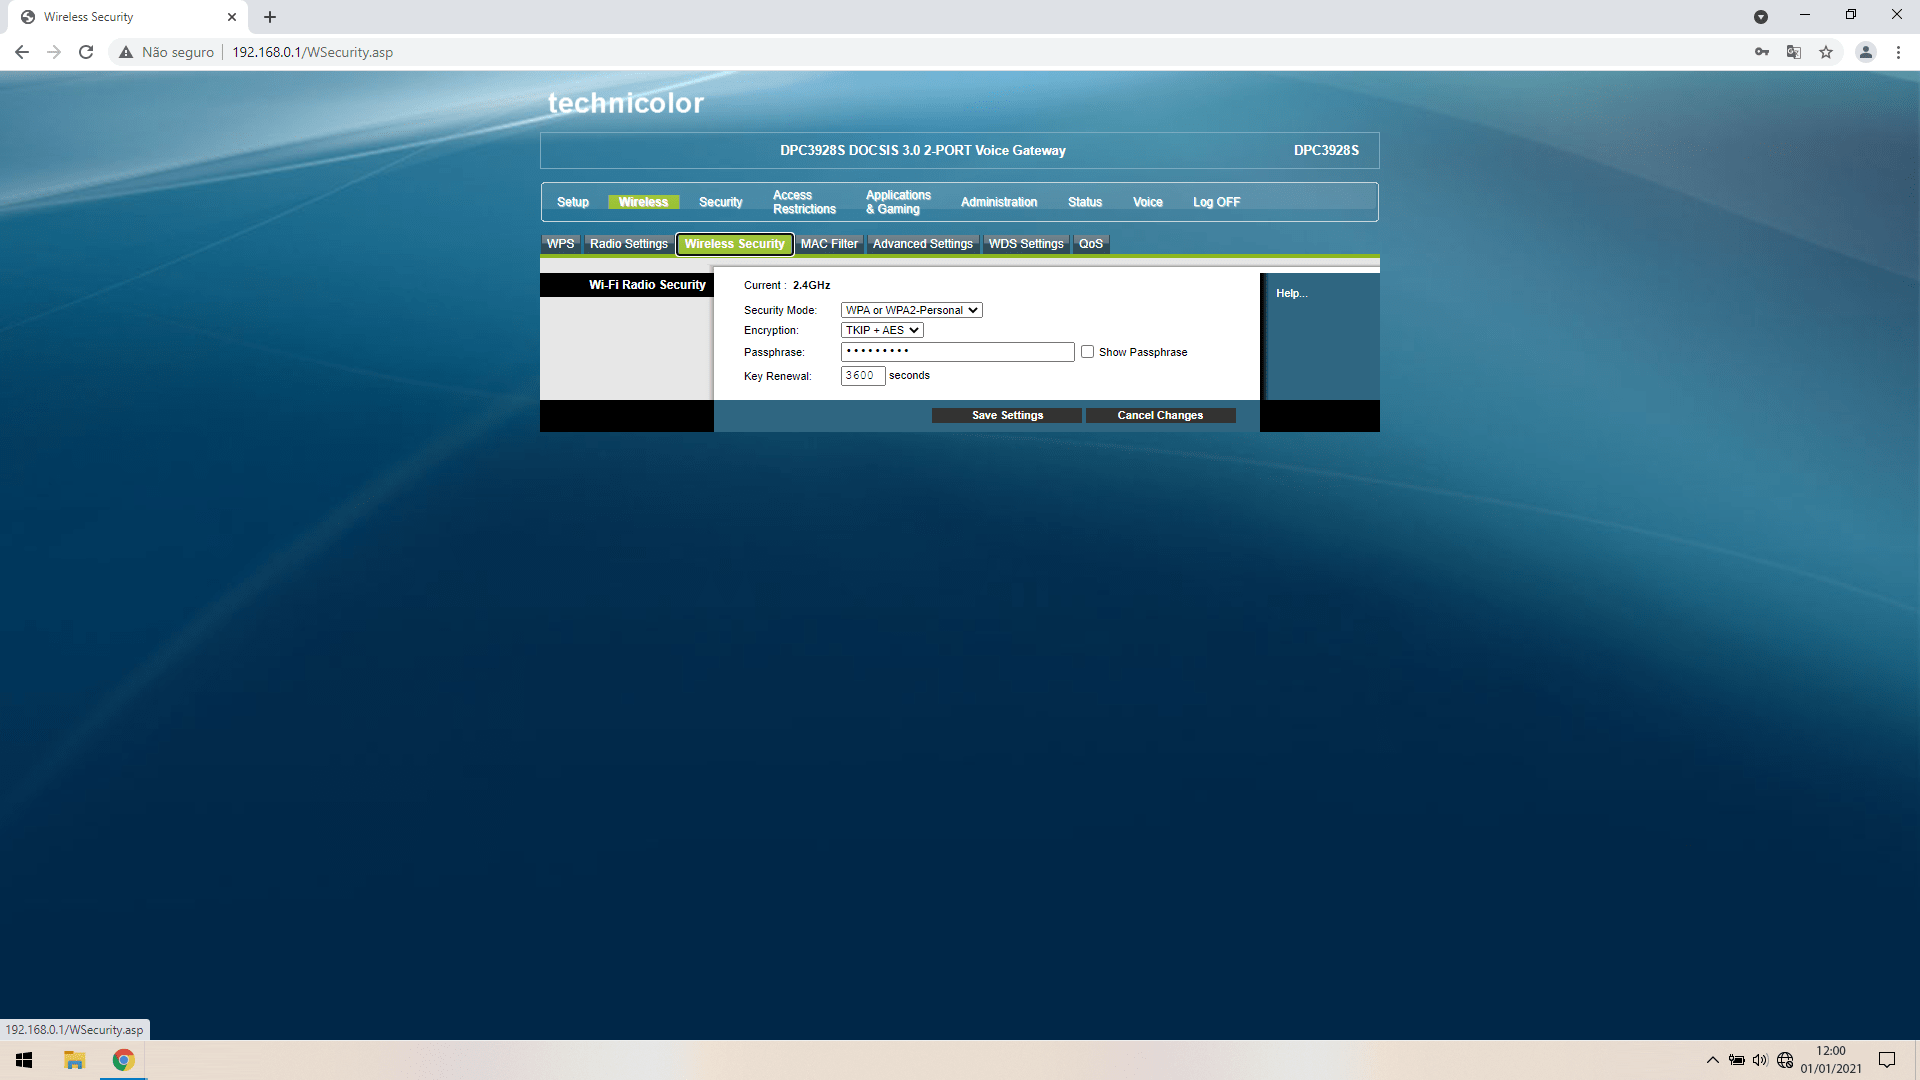Open the translate page icon
1920x1080 pixels.
pyautogui.click(x=1794, y=52)
